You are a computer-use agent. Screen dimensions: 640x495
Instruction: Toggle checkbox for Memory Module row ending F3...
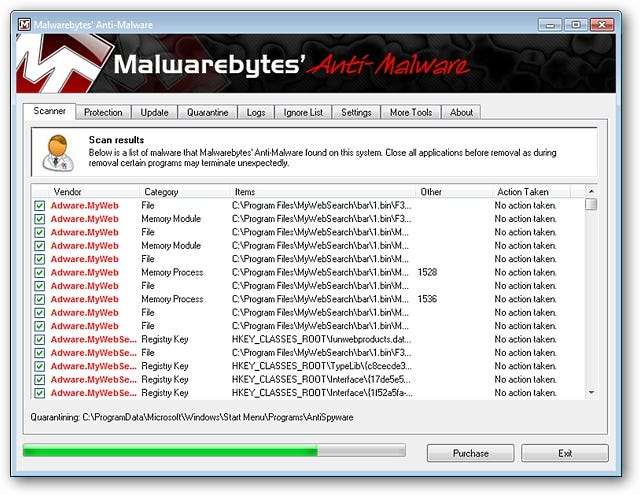40,219
